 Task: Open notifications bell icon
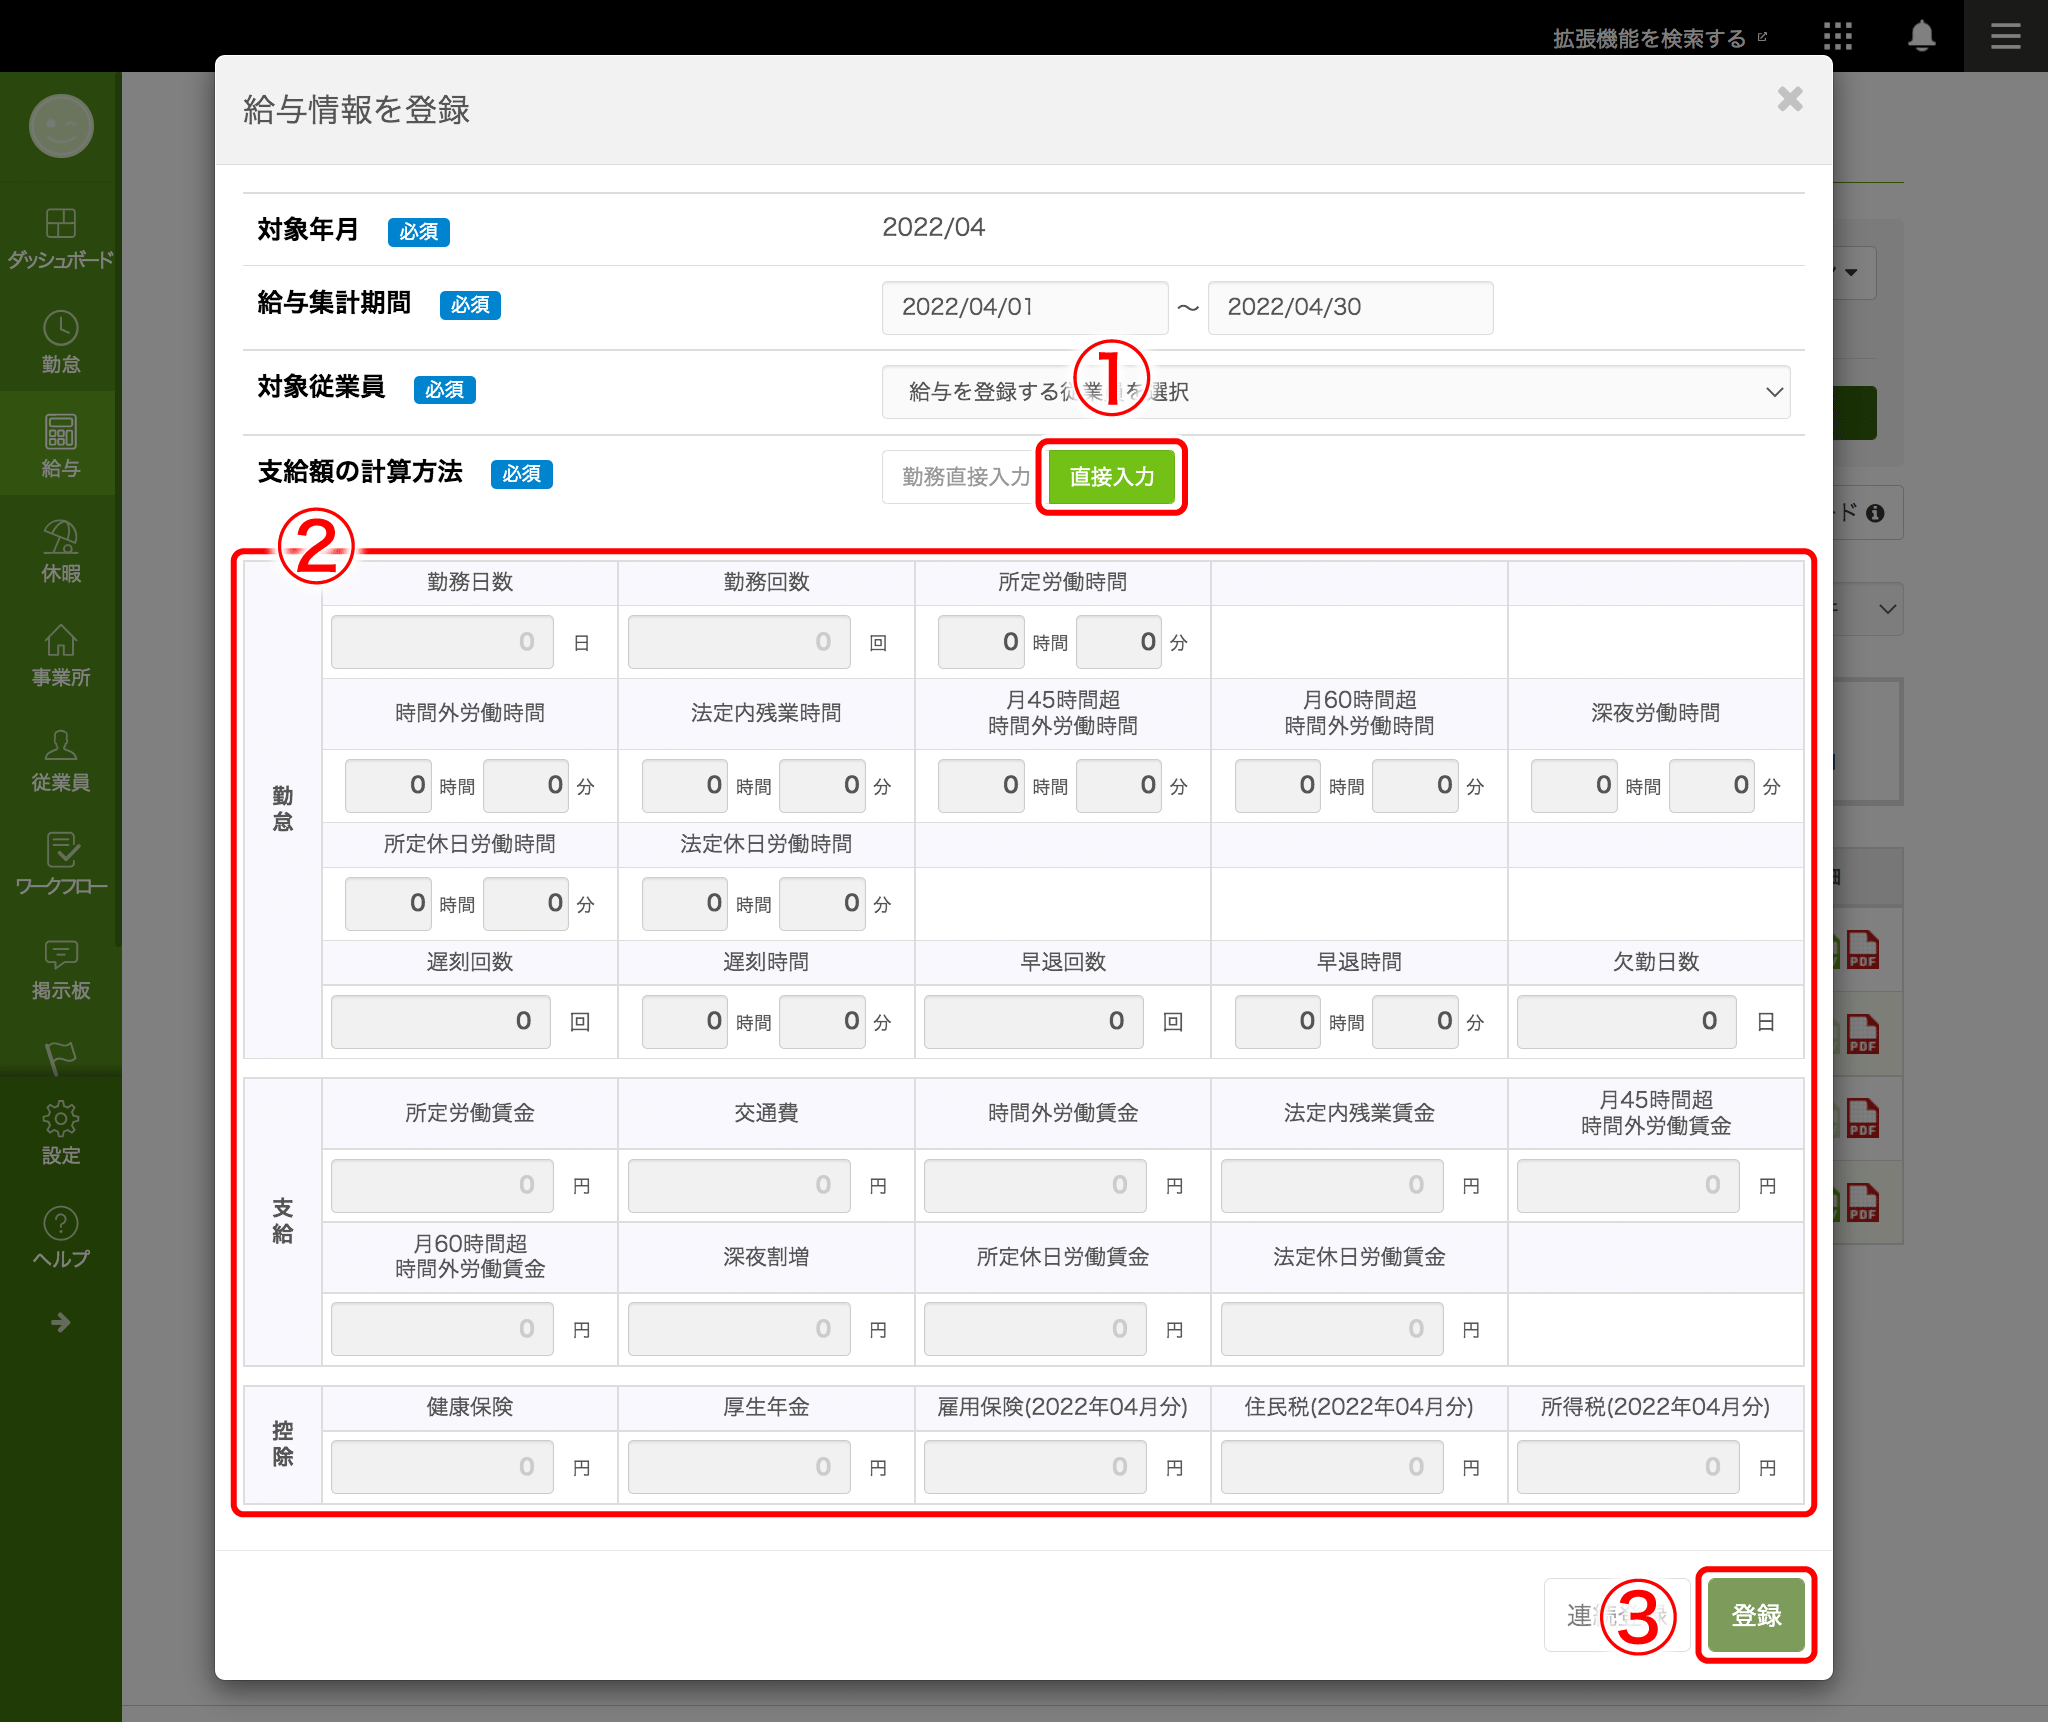click(1921, 36)
